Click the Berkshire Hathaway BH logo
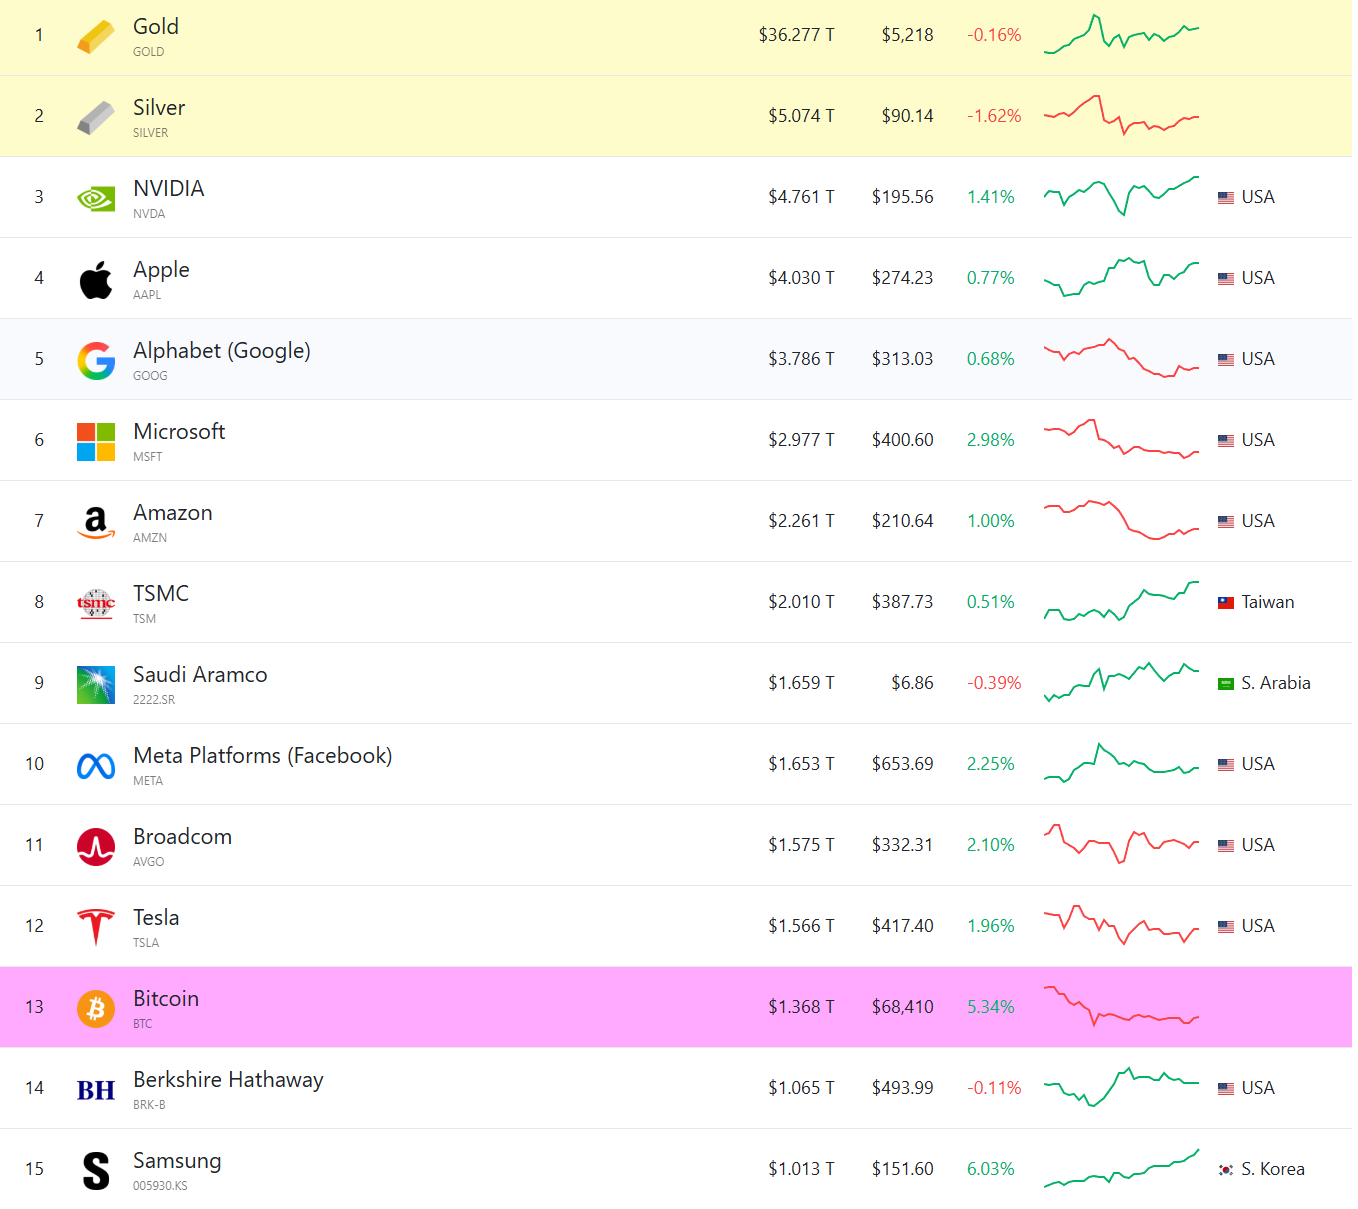Screen dimensions: 1358x1209 pos(96,1090)
